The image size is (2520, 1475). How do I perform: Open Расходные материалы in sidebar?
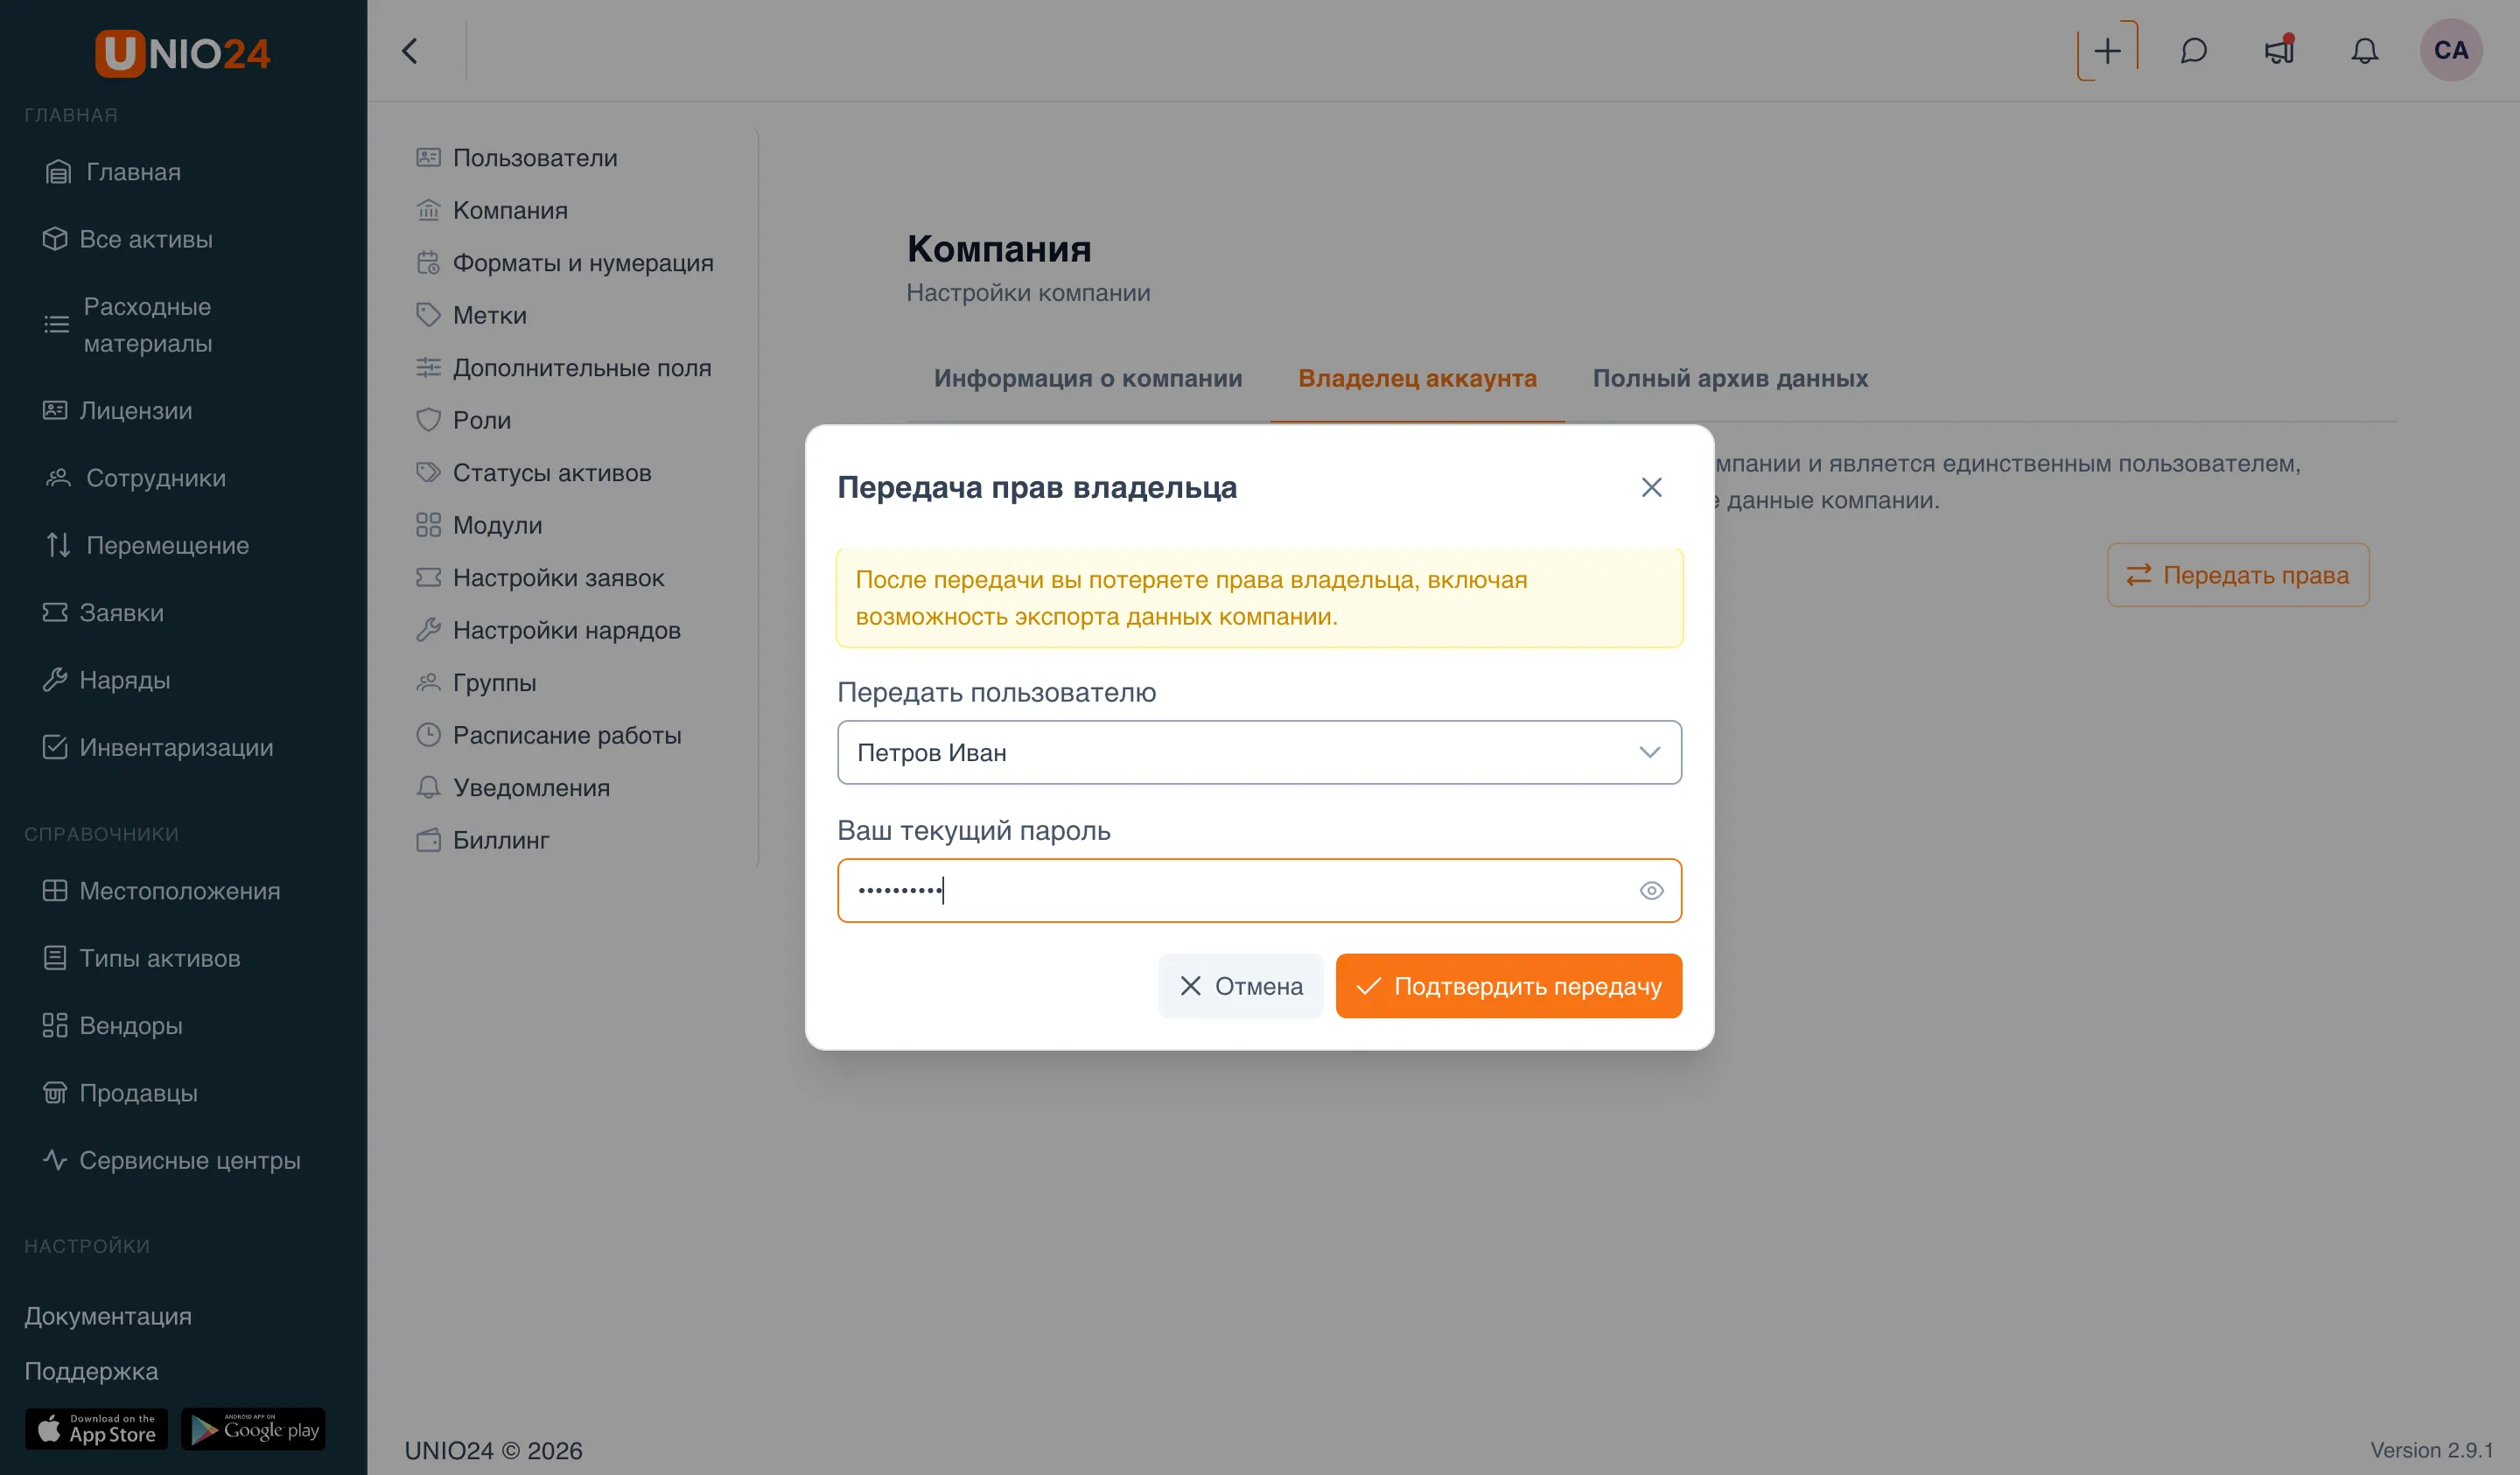pos(127,324)
